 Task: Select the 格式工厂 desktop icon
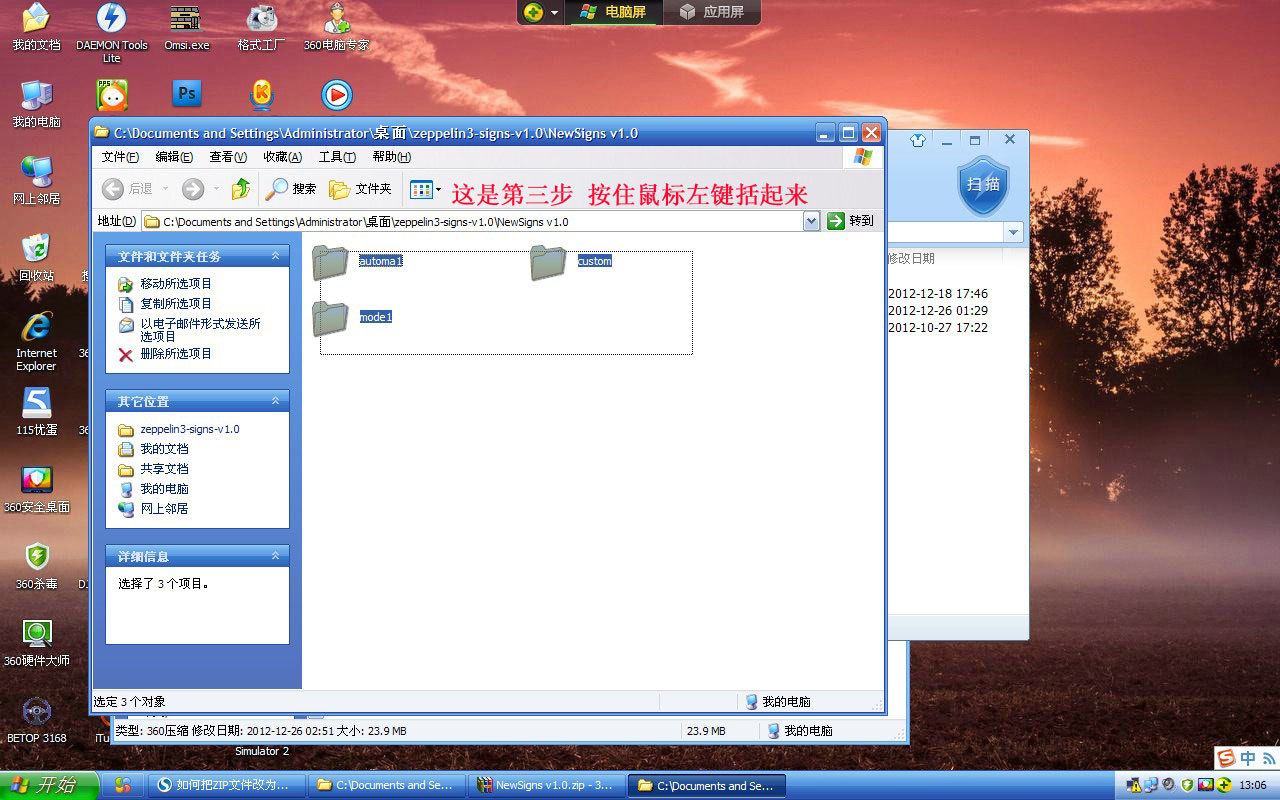point(261,27)
